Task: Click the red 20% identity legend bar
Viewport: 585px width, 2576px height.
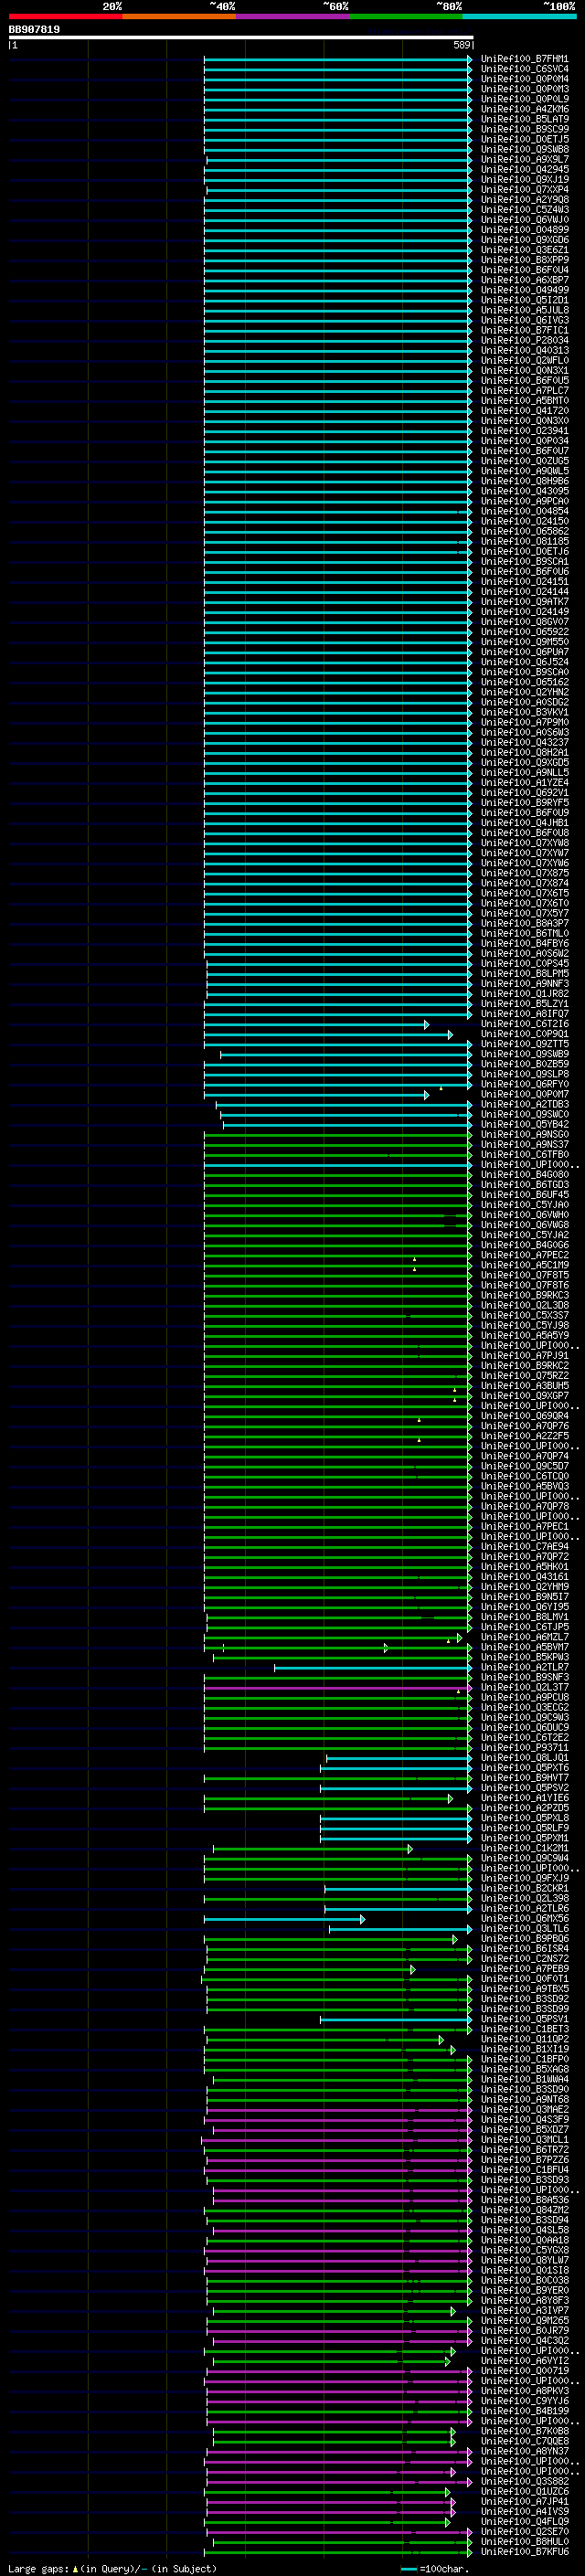Action: 66,16
